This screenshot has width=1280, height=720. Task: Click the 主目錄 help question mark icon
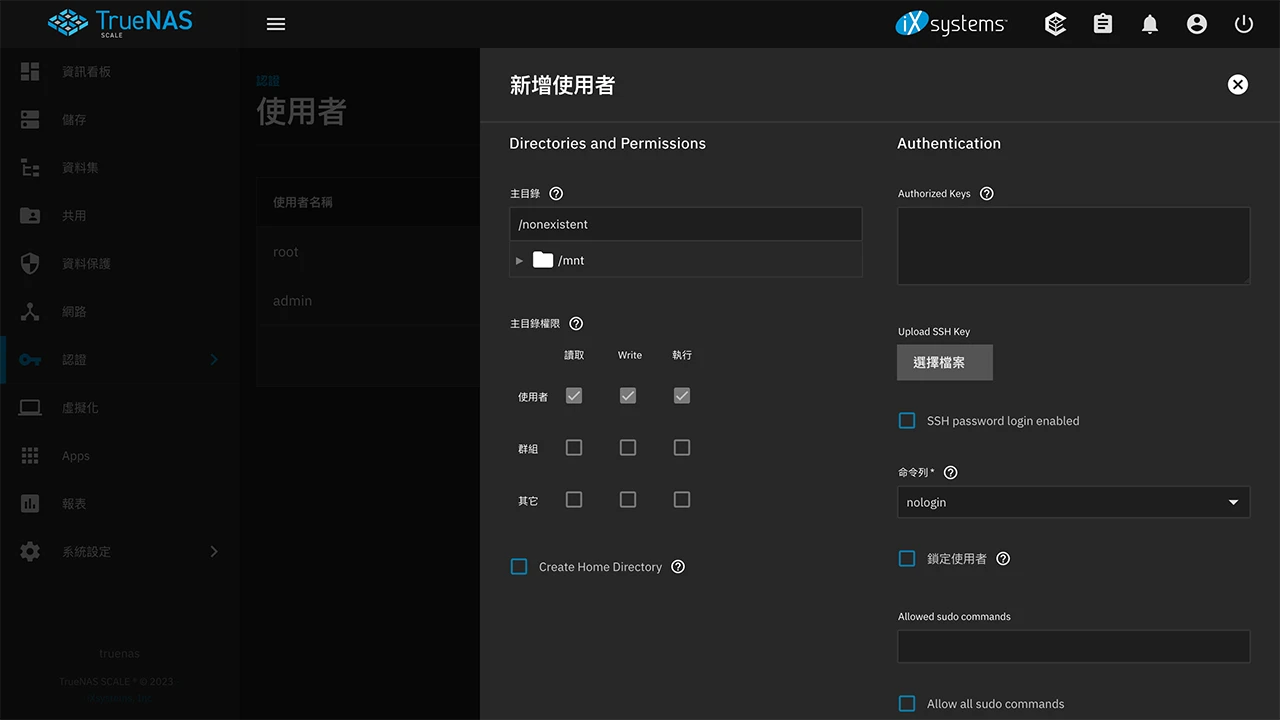[x=556, y=193]
